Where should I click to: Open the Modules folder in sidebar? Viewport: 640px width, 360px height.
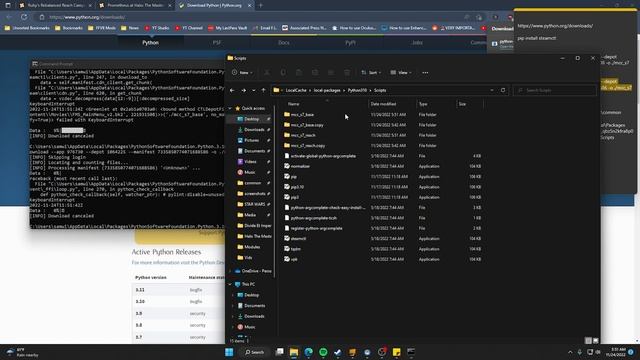click(x=252, y=247)
